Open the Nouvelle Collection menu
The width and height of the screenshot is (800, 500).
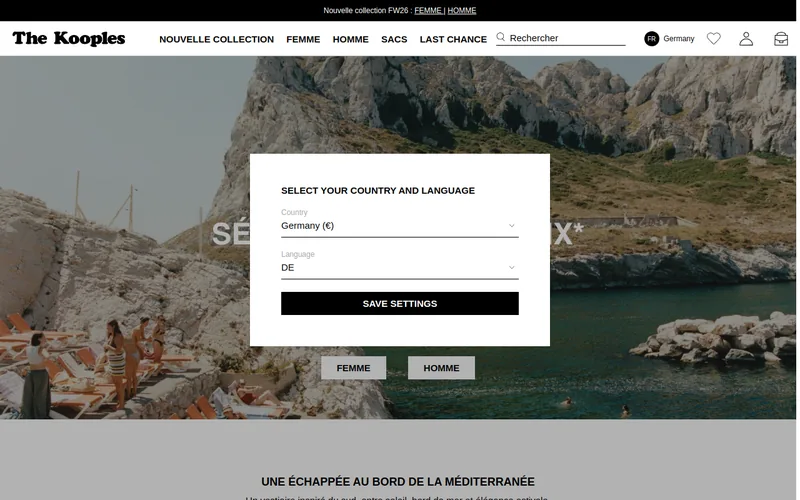click(217, 39)
